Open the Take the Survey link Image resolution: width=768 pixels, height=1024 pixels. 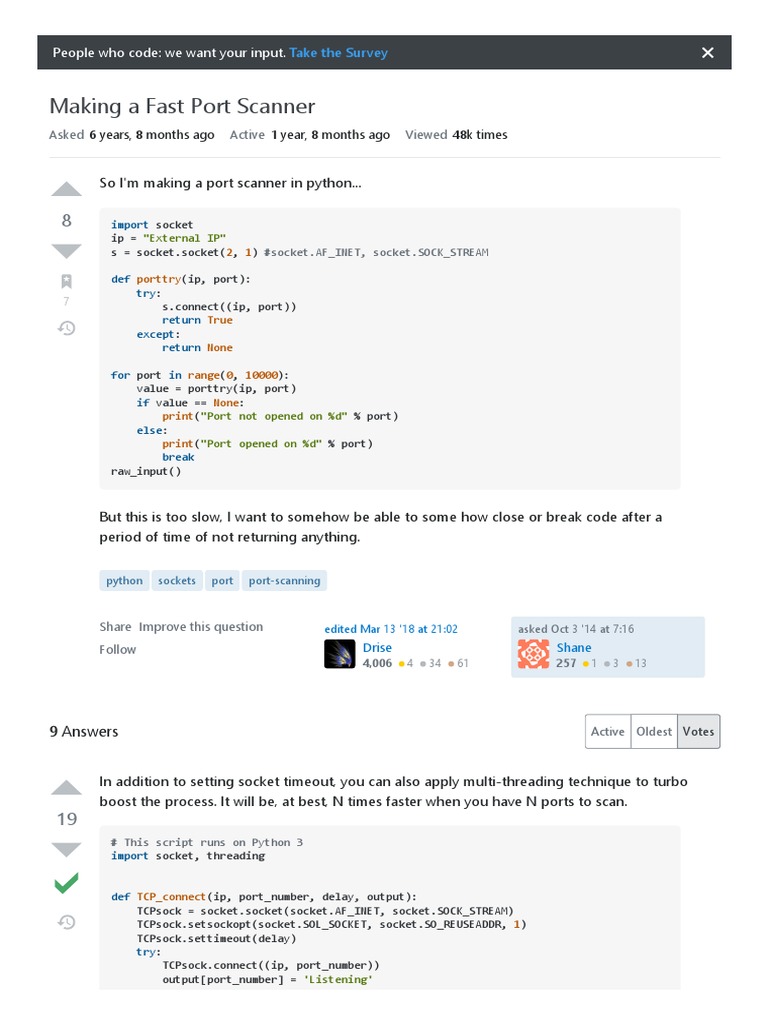(338, 53)
